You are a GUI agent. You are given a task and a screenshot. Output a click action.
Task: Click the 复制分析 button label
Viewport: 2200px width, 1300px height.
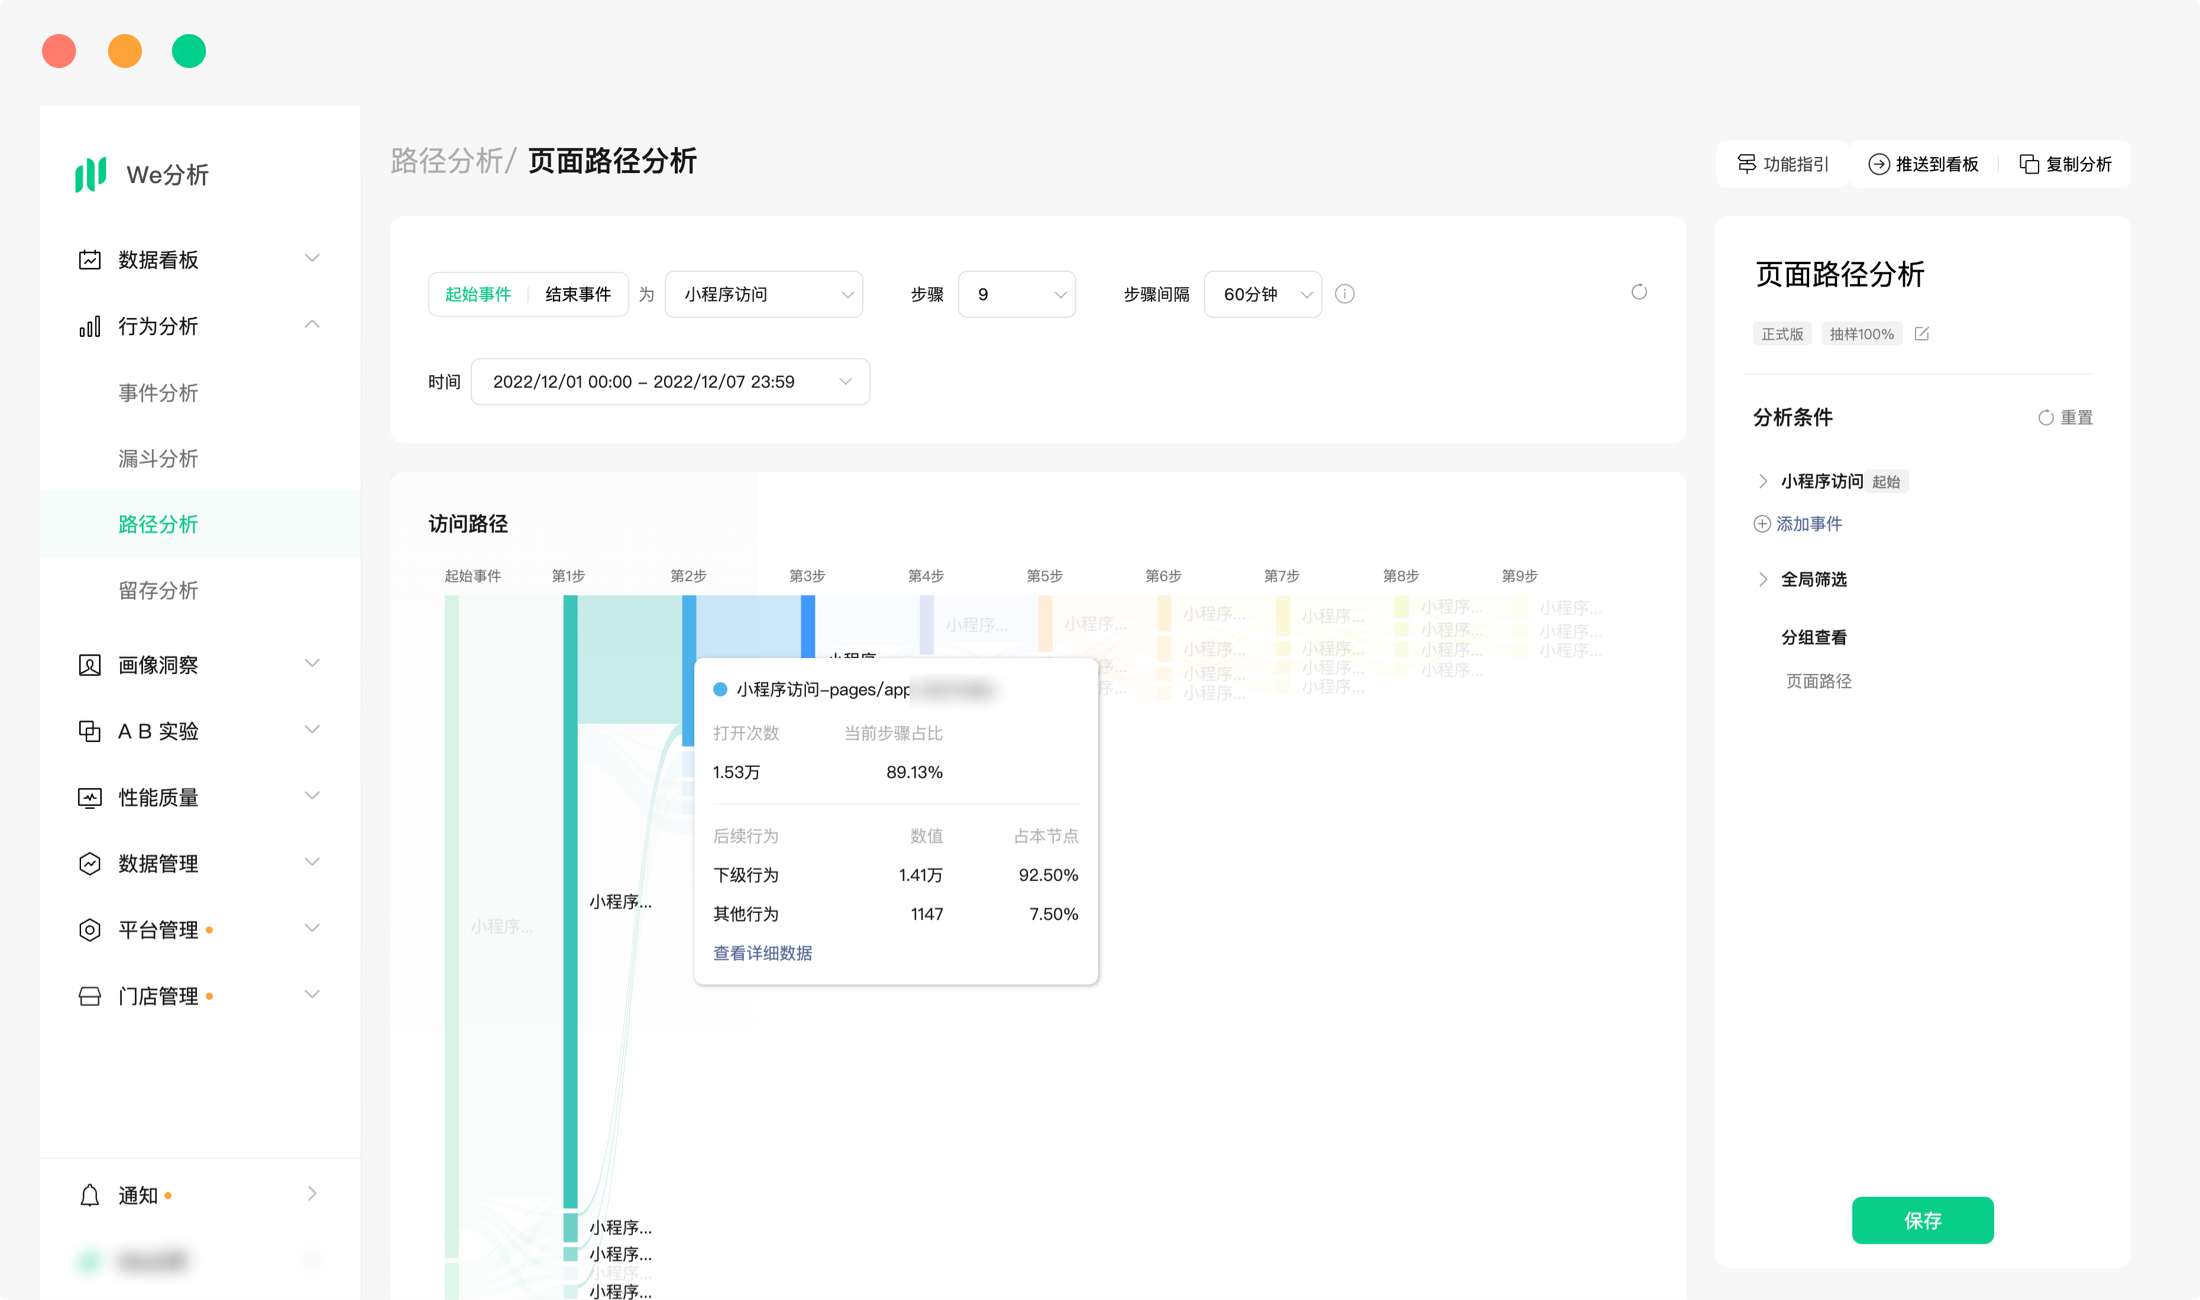[2079, 164]
